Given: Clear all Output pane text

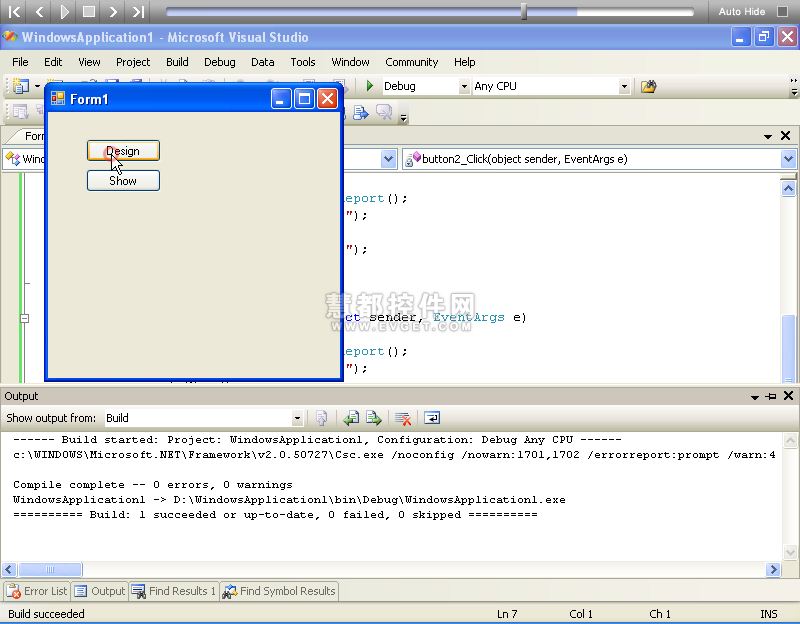Looking at the screenshot, I should [x=403, y=418].
